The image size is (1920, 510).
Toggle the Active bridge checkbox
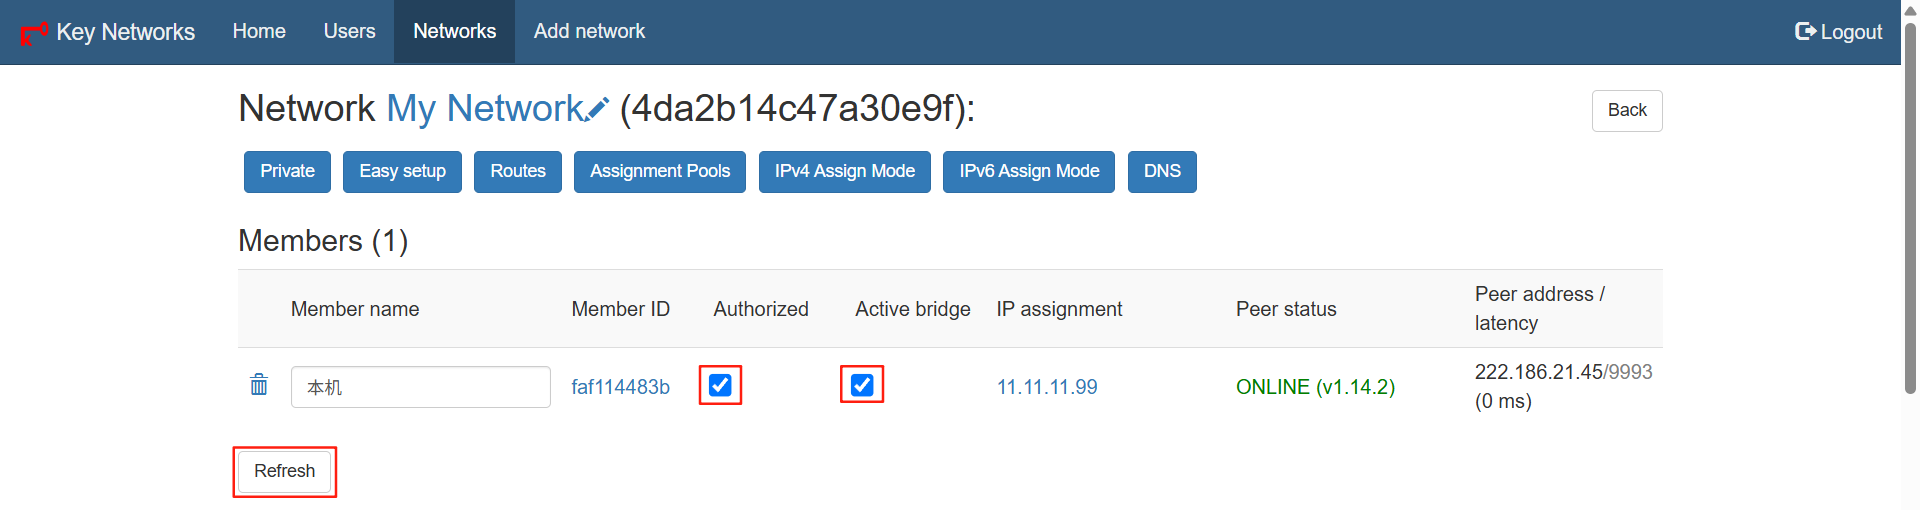[x=862, y=385]
